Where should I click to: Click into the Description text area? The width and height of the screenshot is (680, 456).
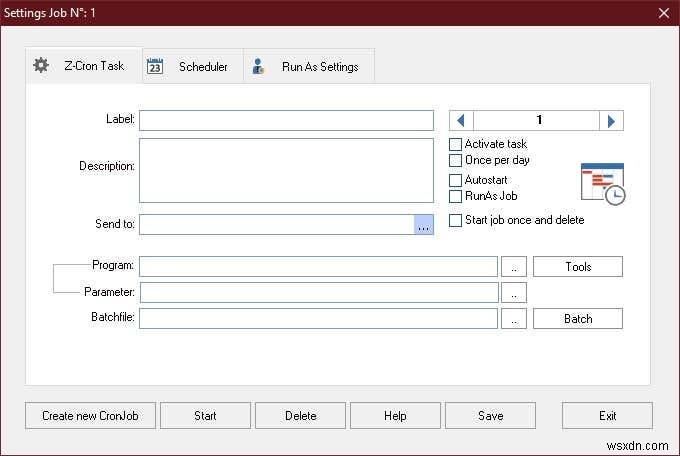coord(286,171)
